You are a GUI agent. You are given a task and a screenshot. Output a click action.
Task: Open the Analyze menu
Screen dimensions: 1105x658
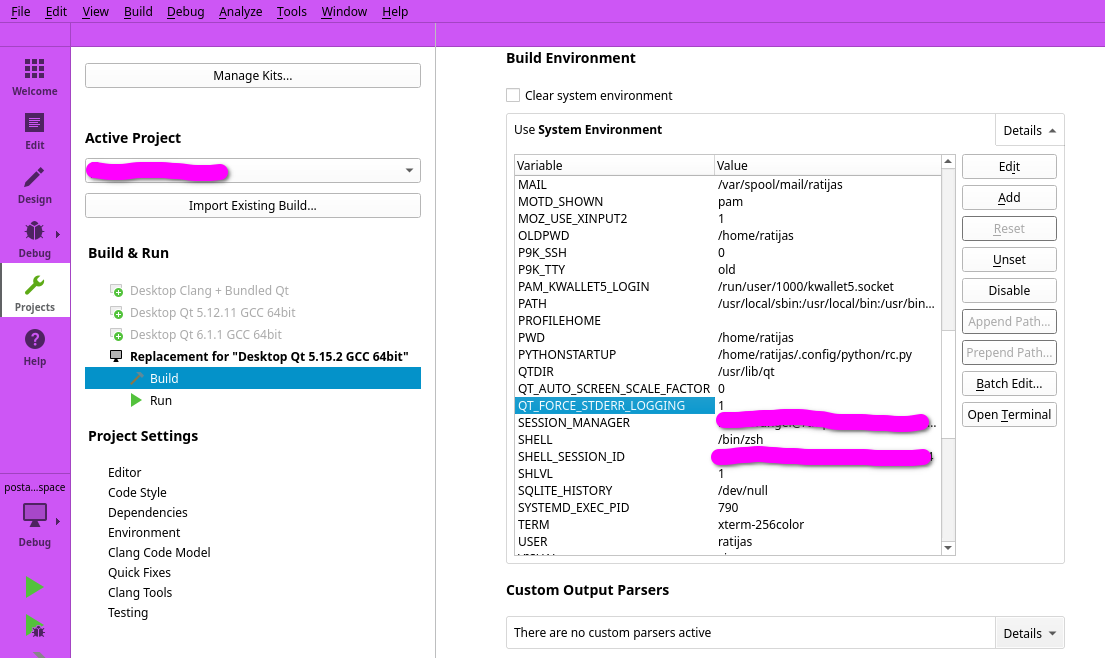tap(240, 11)
